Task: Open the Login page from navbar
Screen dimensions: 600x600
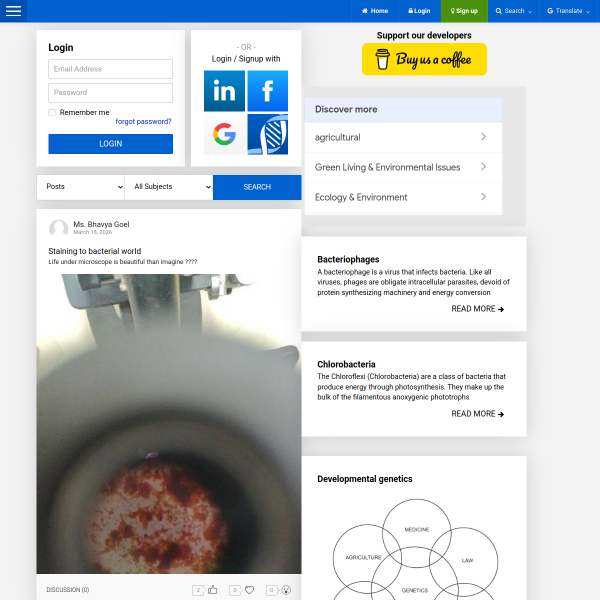Action: pos(419,11)
